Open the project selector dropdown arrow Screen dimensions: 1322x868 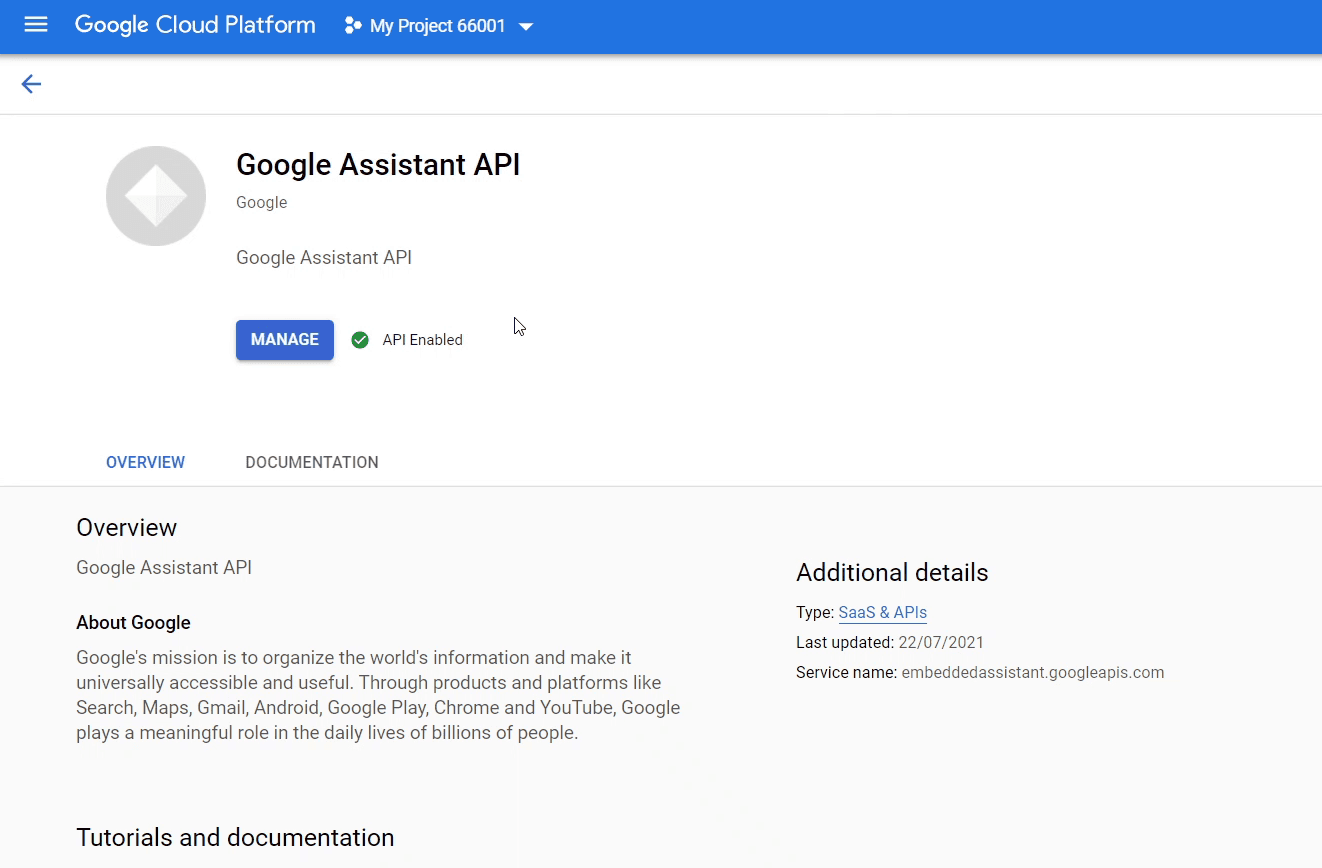coord(526,27)
